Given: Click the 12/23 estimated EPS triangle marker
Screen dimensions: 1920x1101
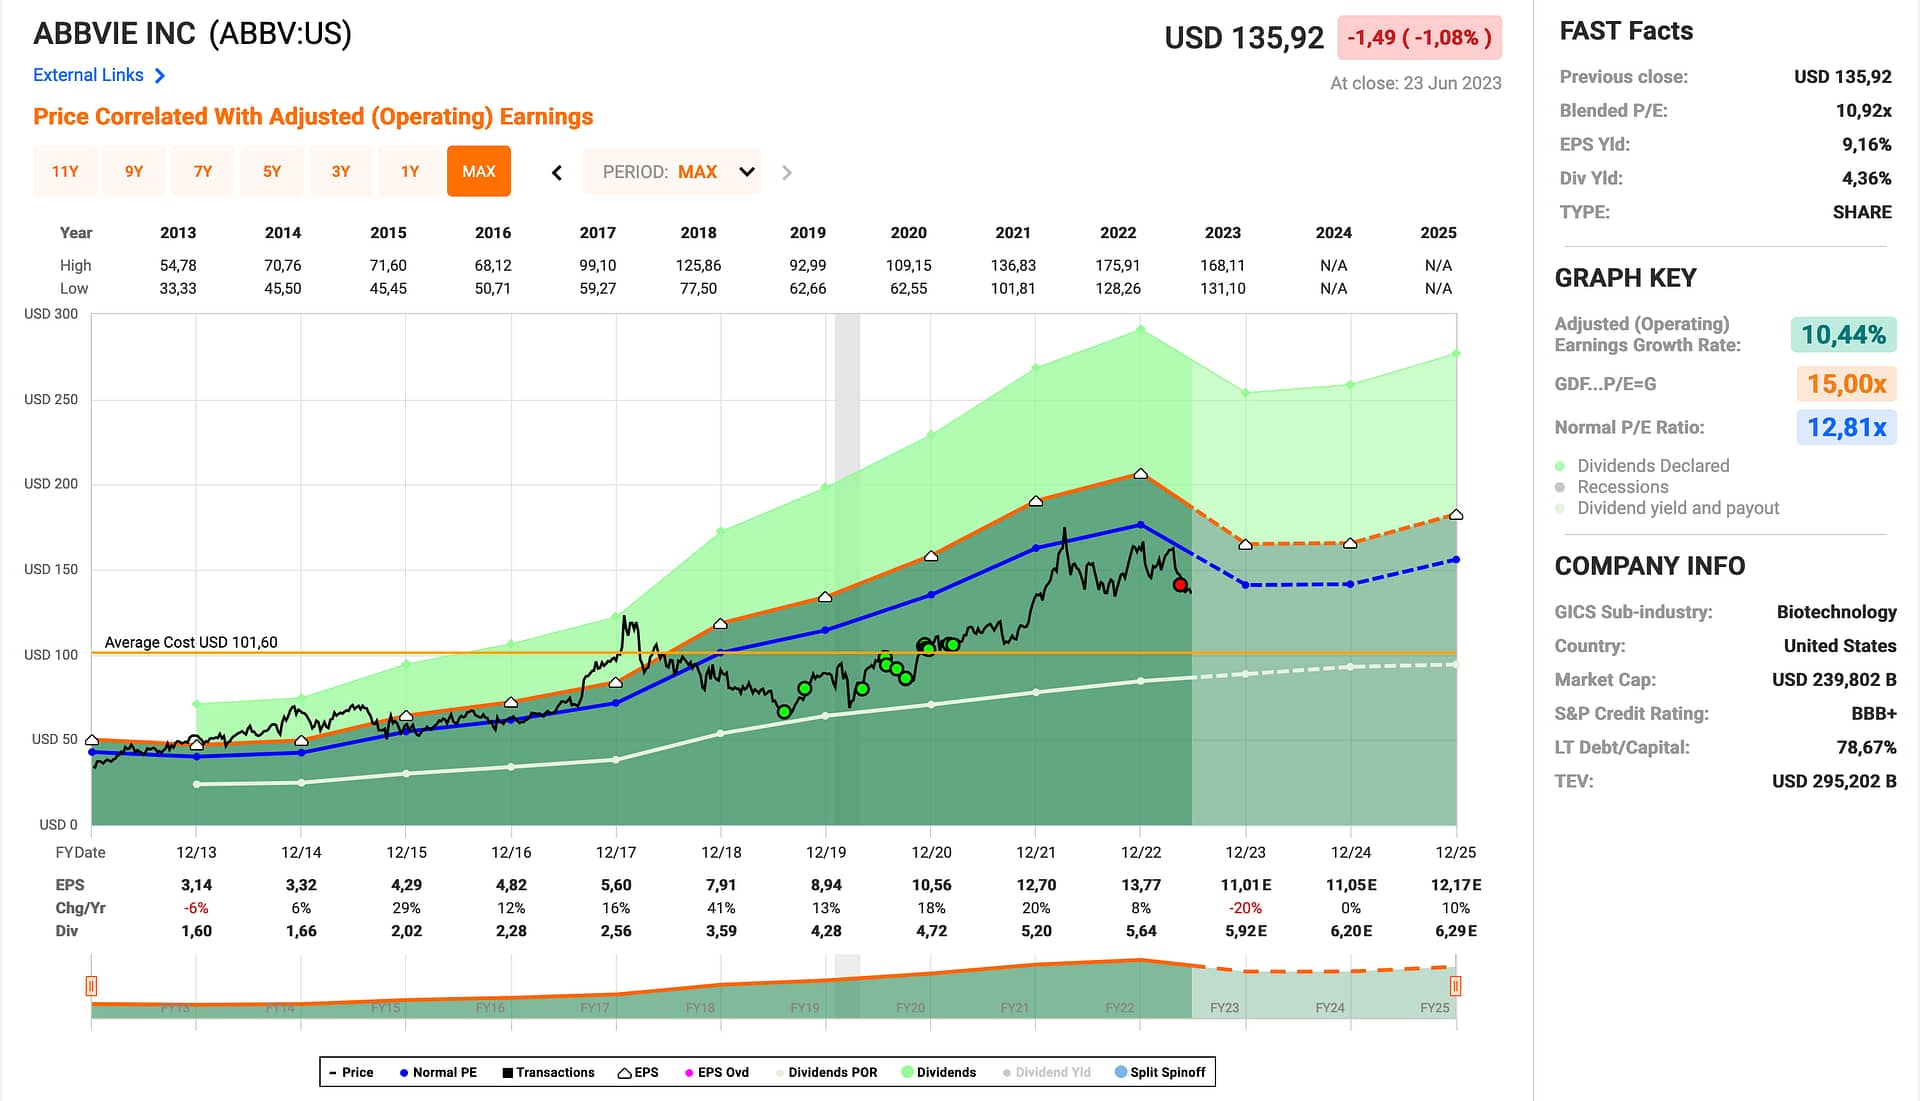Looking at the screenshot, I should 1245,545.
